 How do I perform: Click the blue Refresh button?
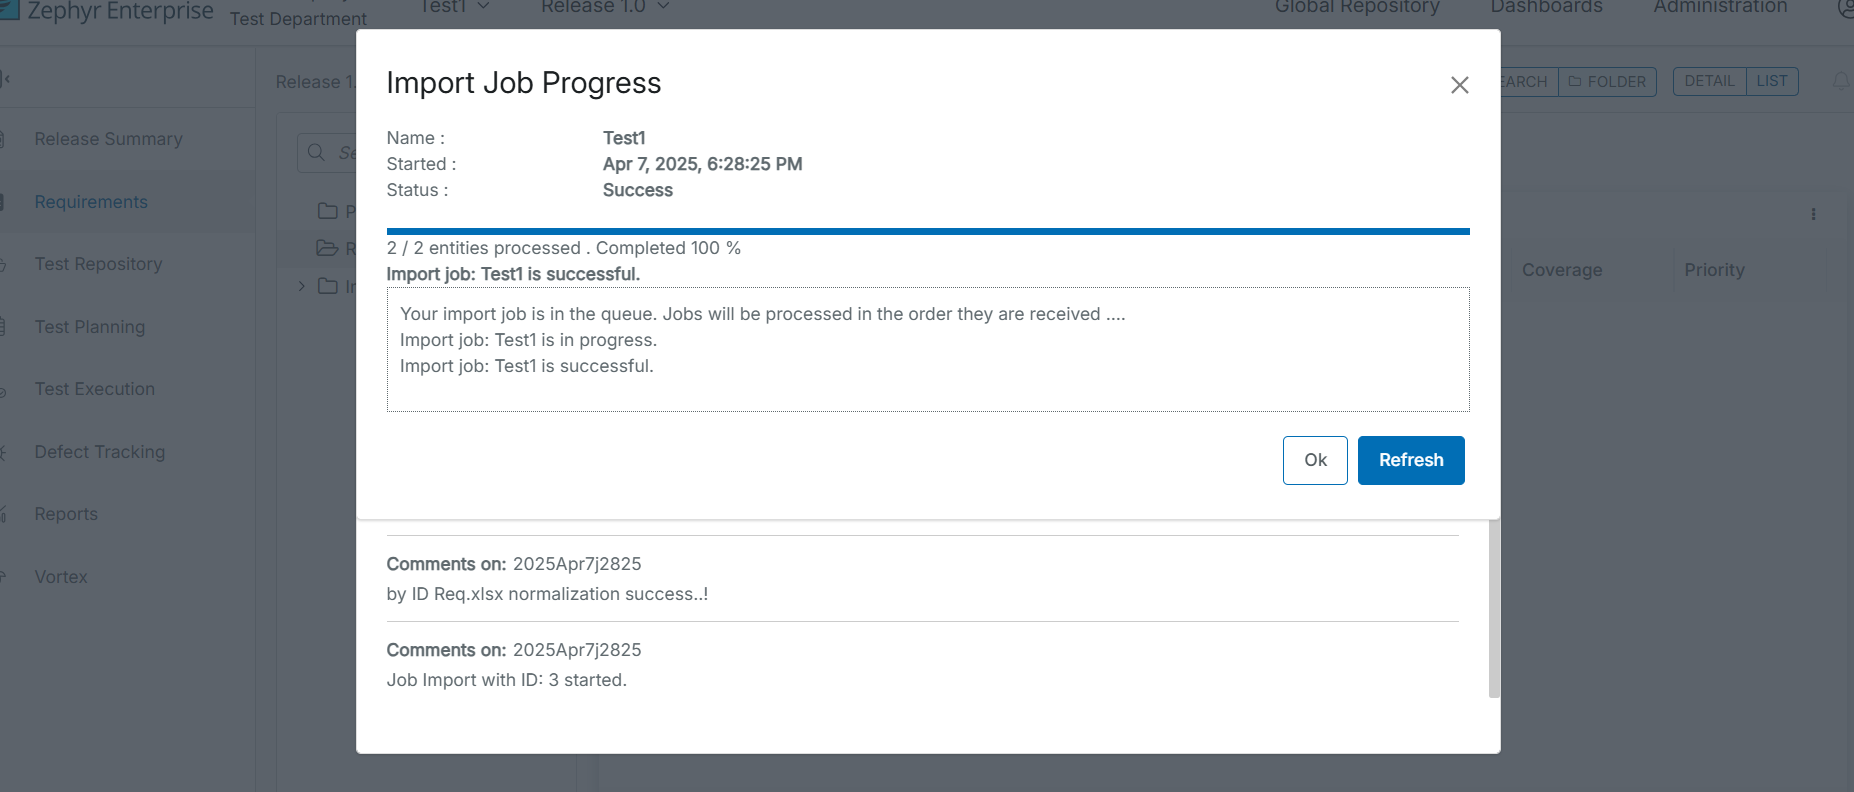pyautogui.click(x=1410, y=460)
